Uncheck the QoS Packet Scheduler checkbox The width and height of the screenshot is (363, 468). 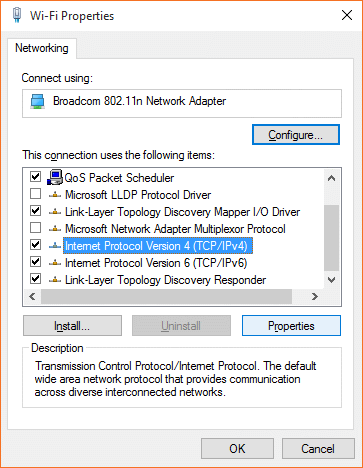(x=35, y=176)
